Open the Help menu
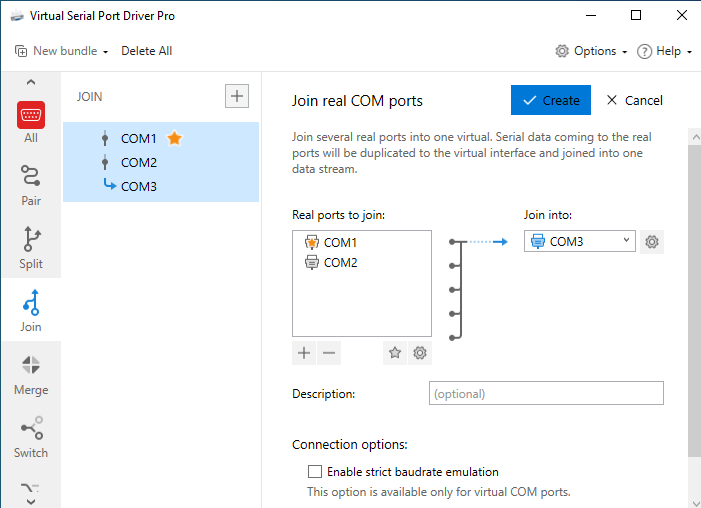Image resolution: width=701 pixels, height=508 pixels. [664, 51]
